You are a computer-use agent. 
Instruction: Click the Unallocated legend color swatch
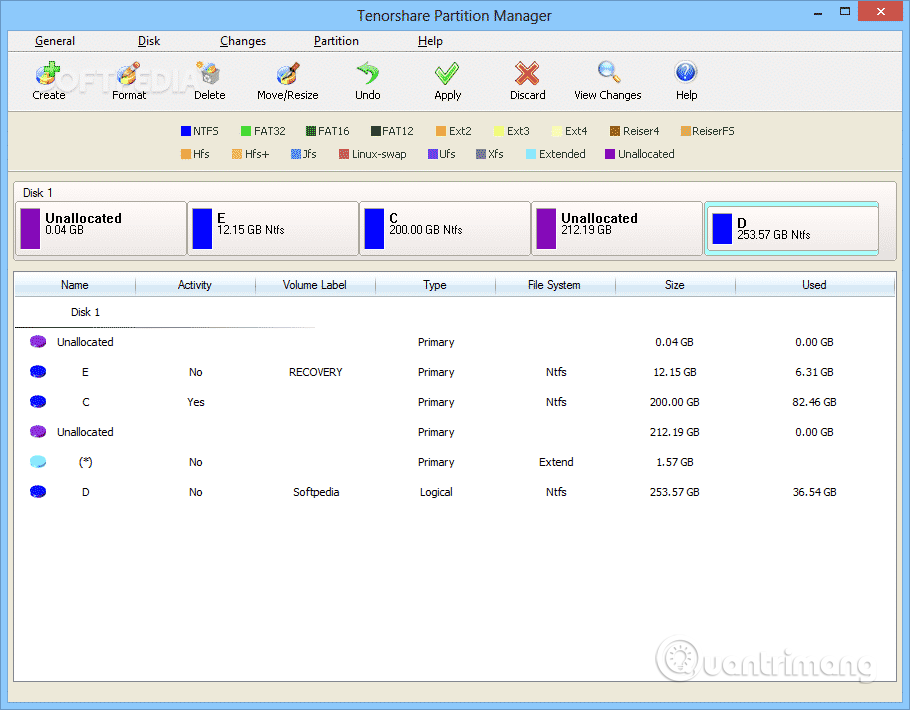pyautogui.click(x=609, y=154)
